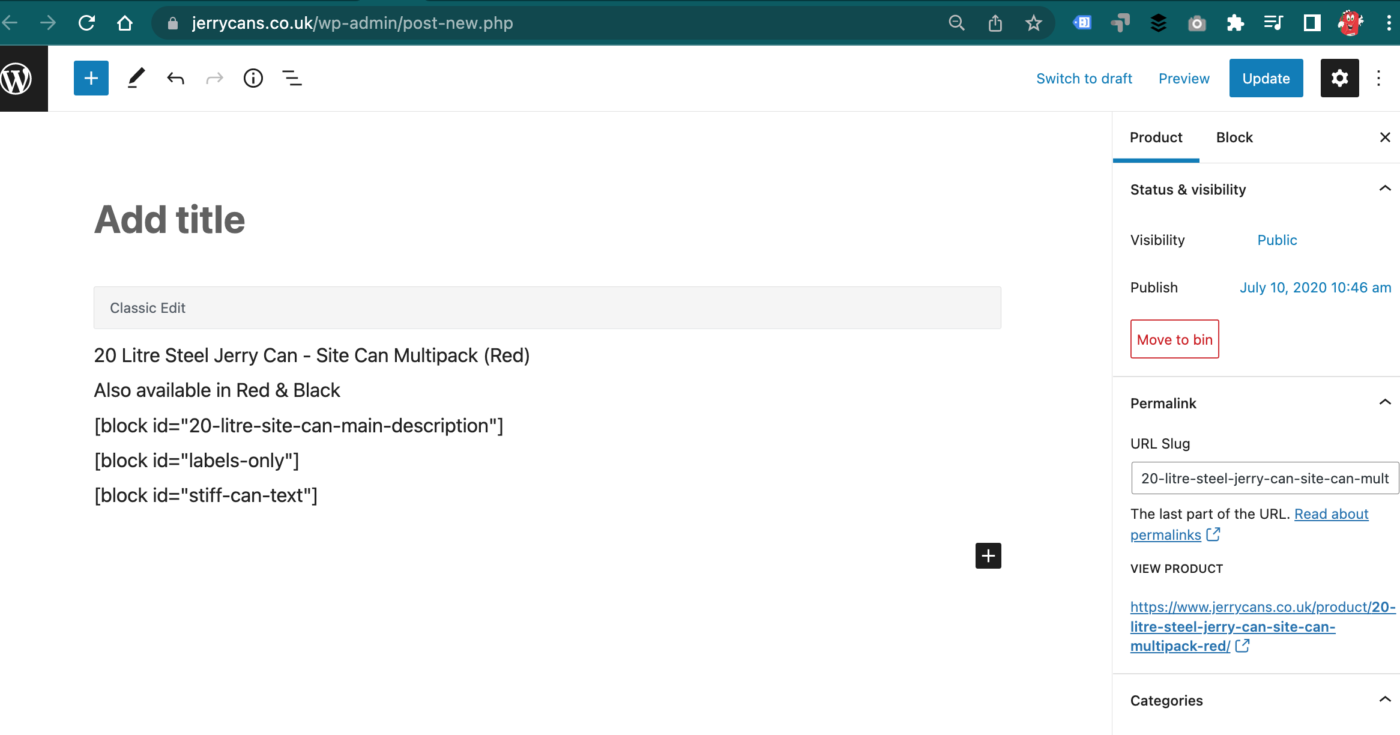Click the Move to bin button
The image size is (1400, 735).
tap(1174, 339)
